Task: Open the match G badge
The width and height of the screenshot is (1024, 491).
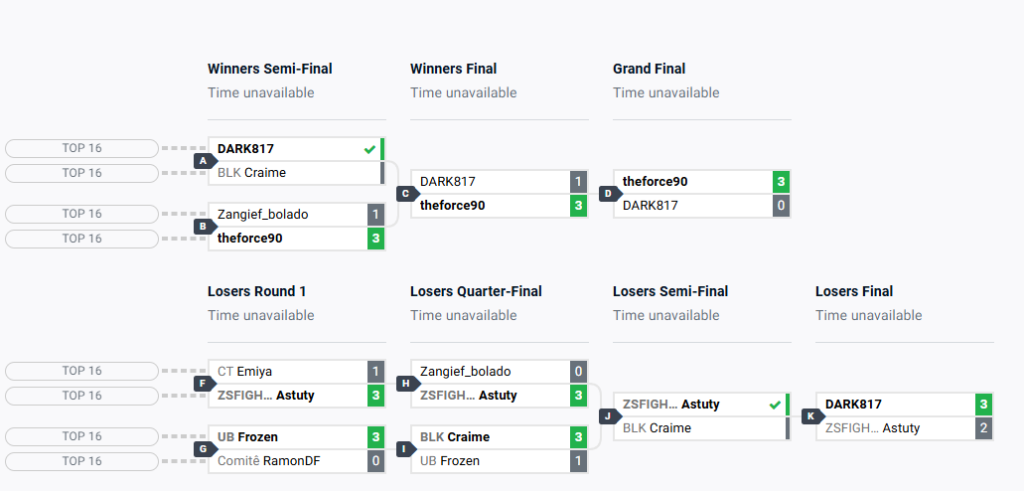Action: 204,449
